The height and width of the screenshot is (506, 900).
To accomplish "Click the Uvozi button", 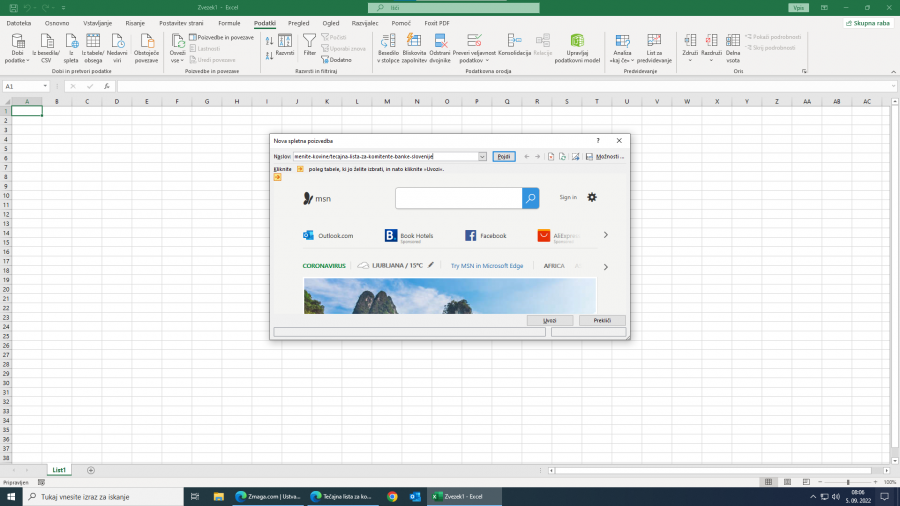I will click(x=550, y=320).
